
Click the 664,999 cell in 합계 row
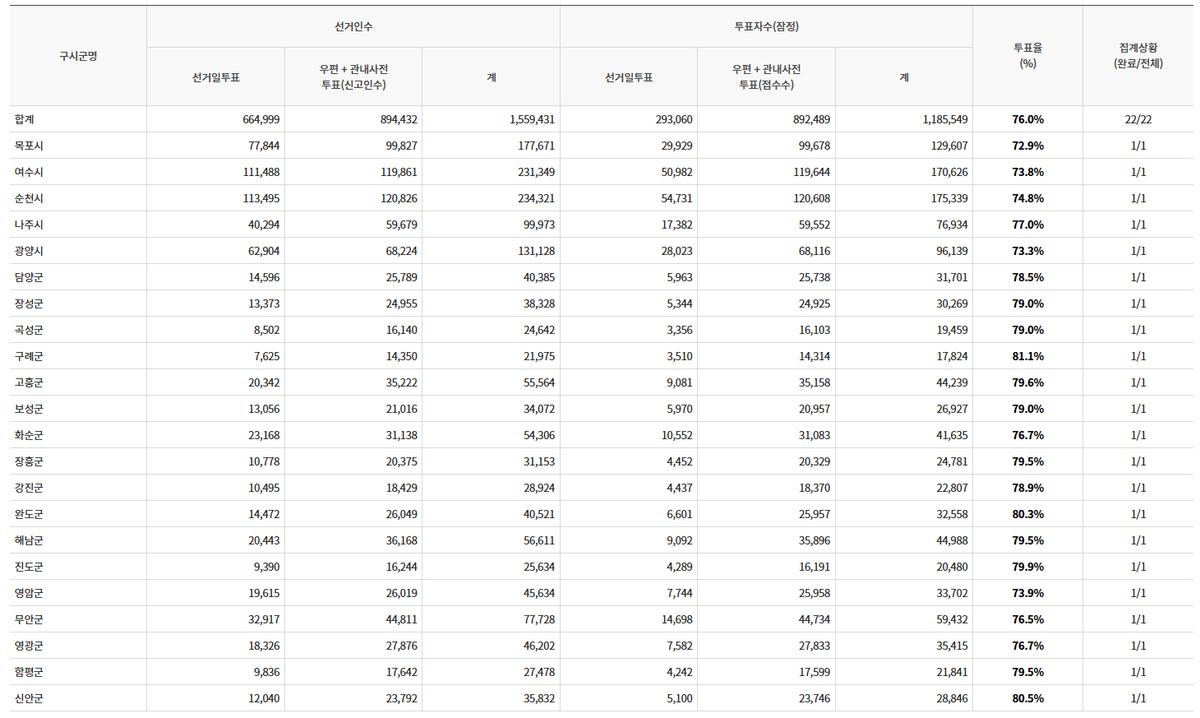tap(261, 119)
